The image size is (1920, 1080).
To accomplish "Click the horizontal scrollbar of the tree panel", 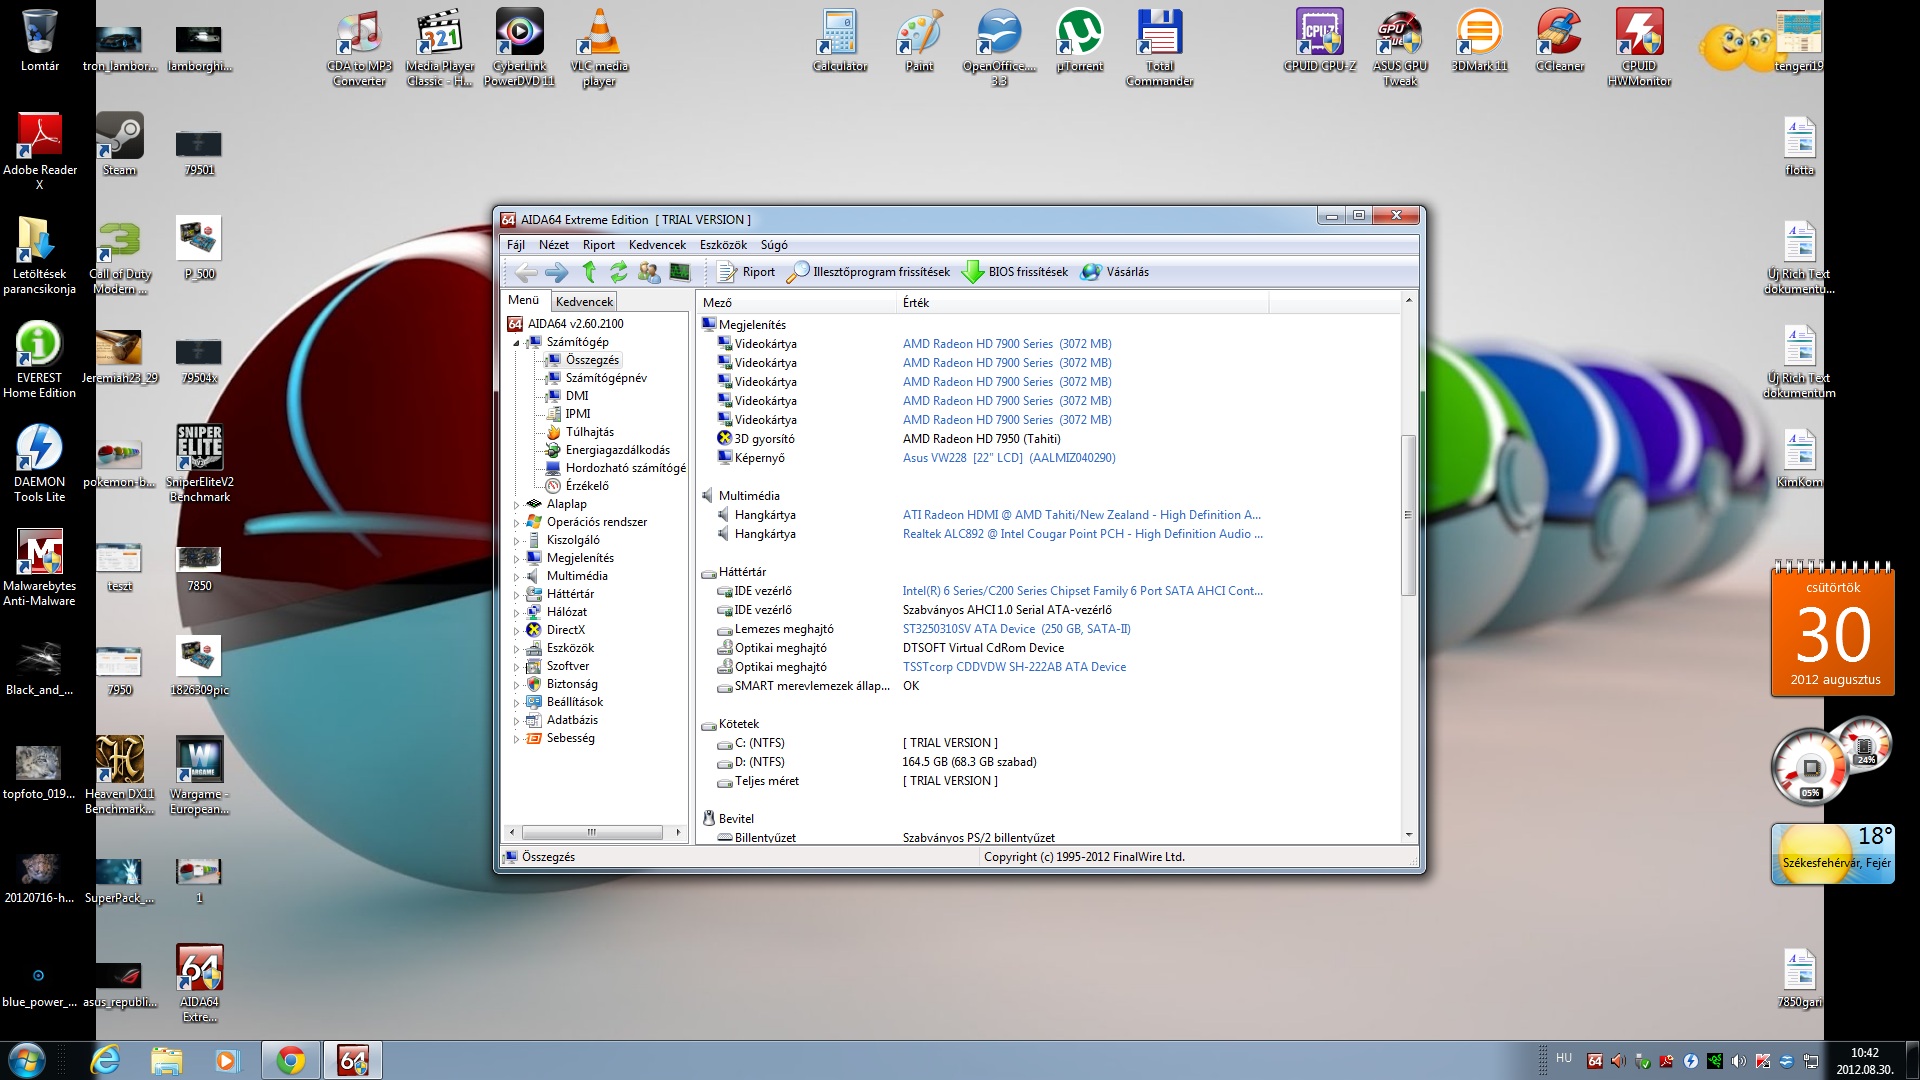I will pos(592,832).
